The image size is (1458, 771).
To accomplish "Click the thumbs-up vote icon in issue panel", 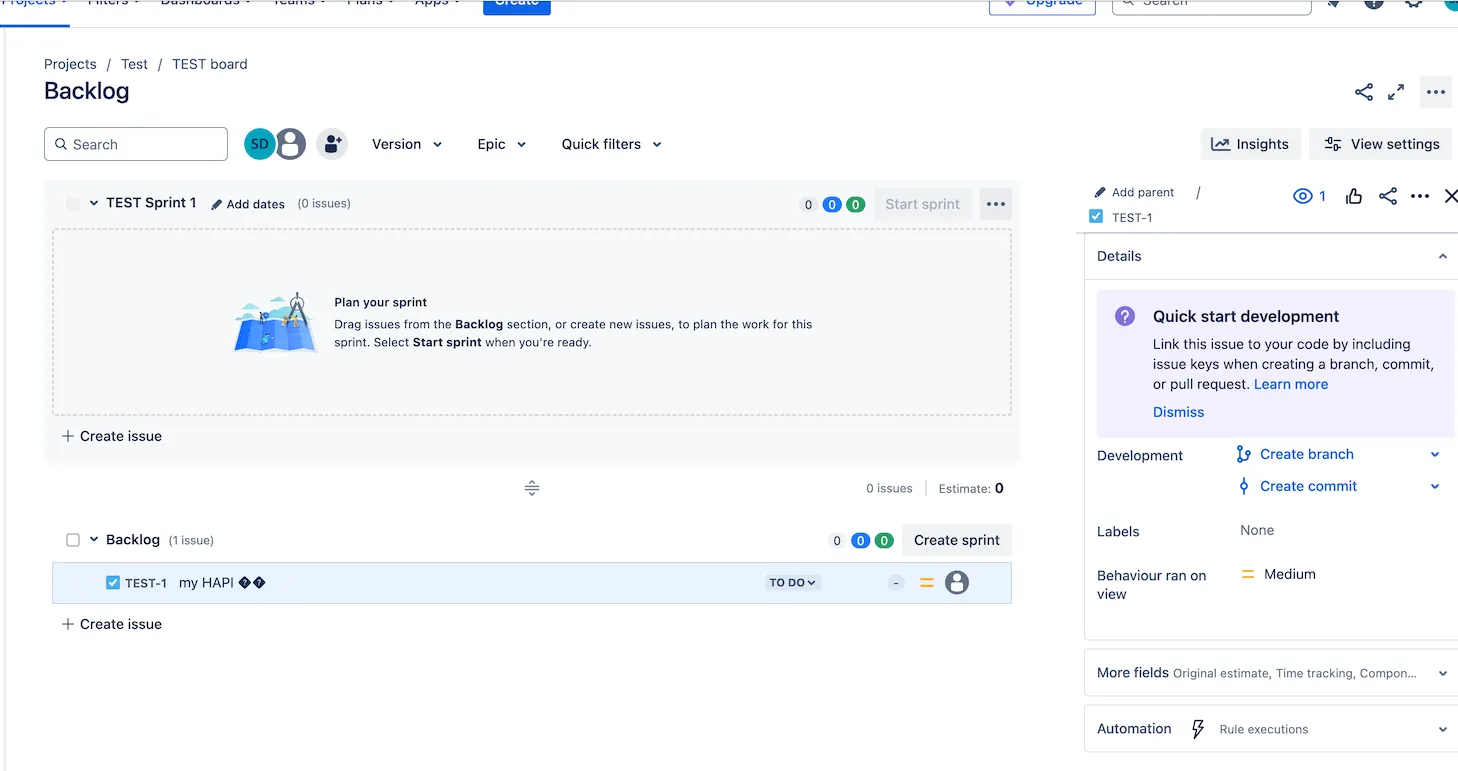I will 1354,196.
